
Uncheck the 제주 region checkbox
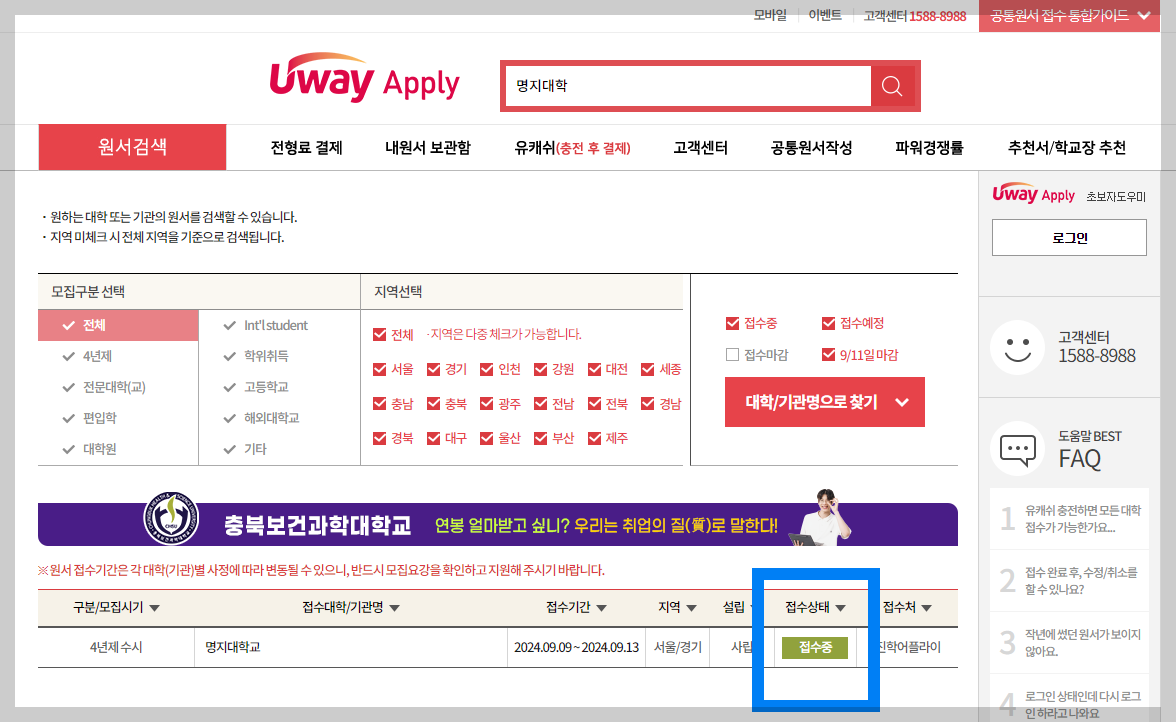click(595, 438)
